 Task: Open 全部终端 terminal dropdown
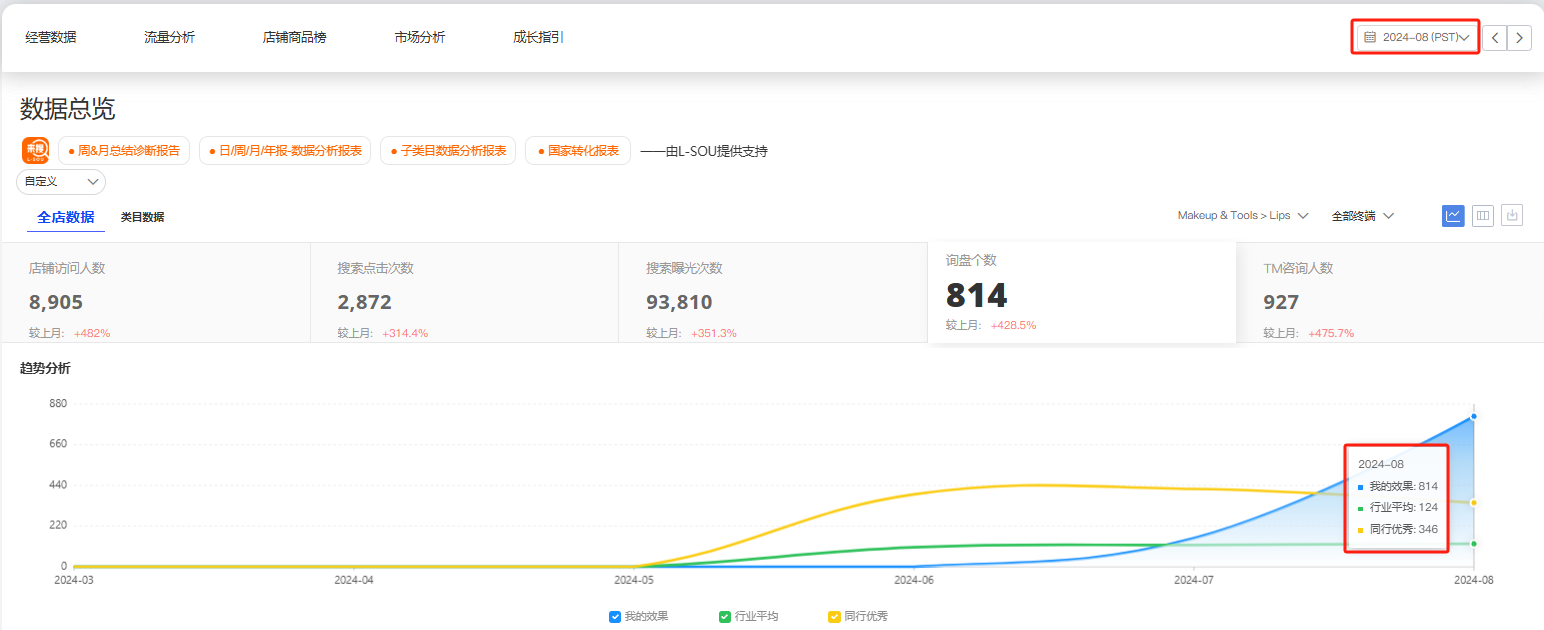[x=1362, y=216]
